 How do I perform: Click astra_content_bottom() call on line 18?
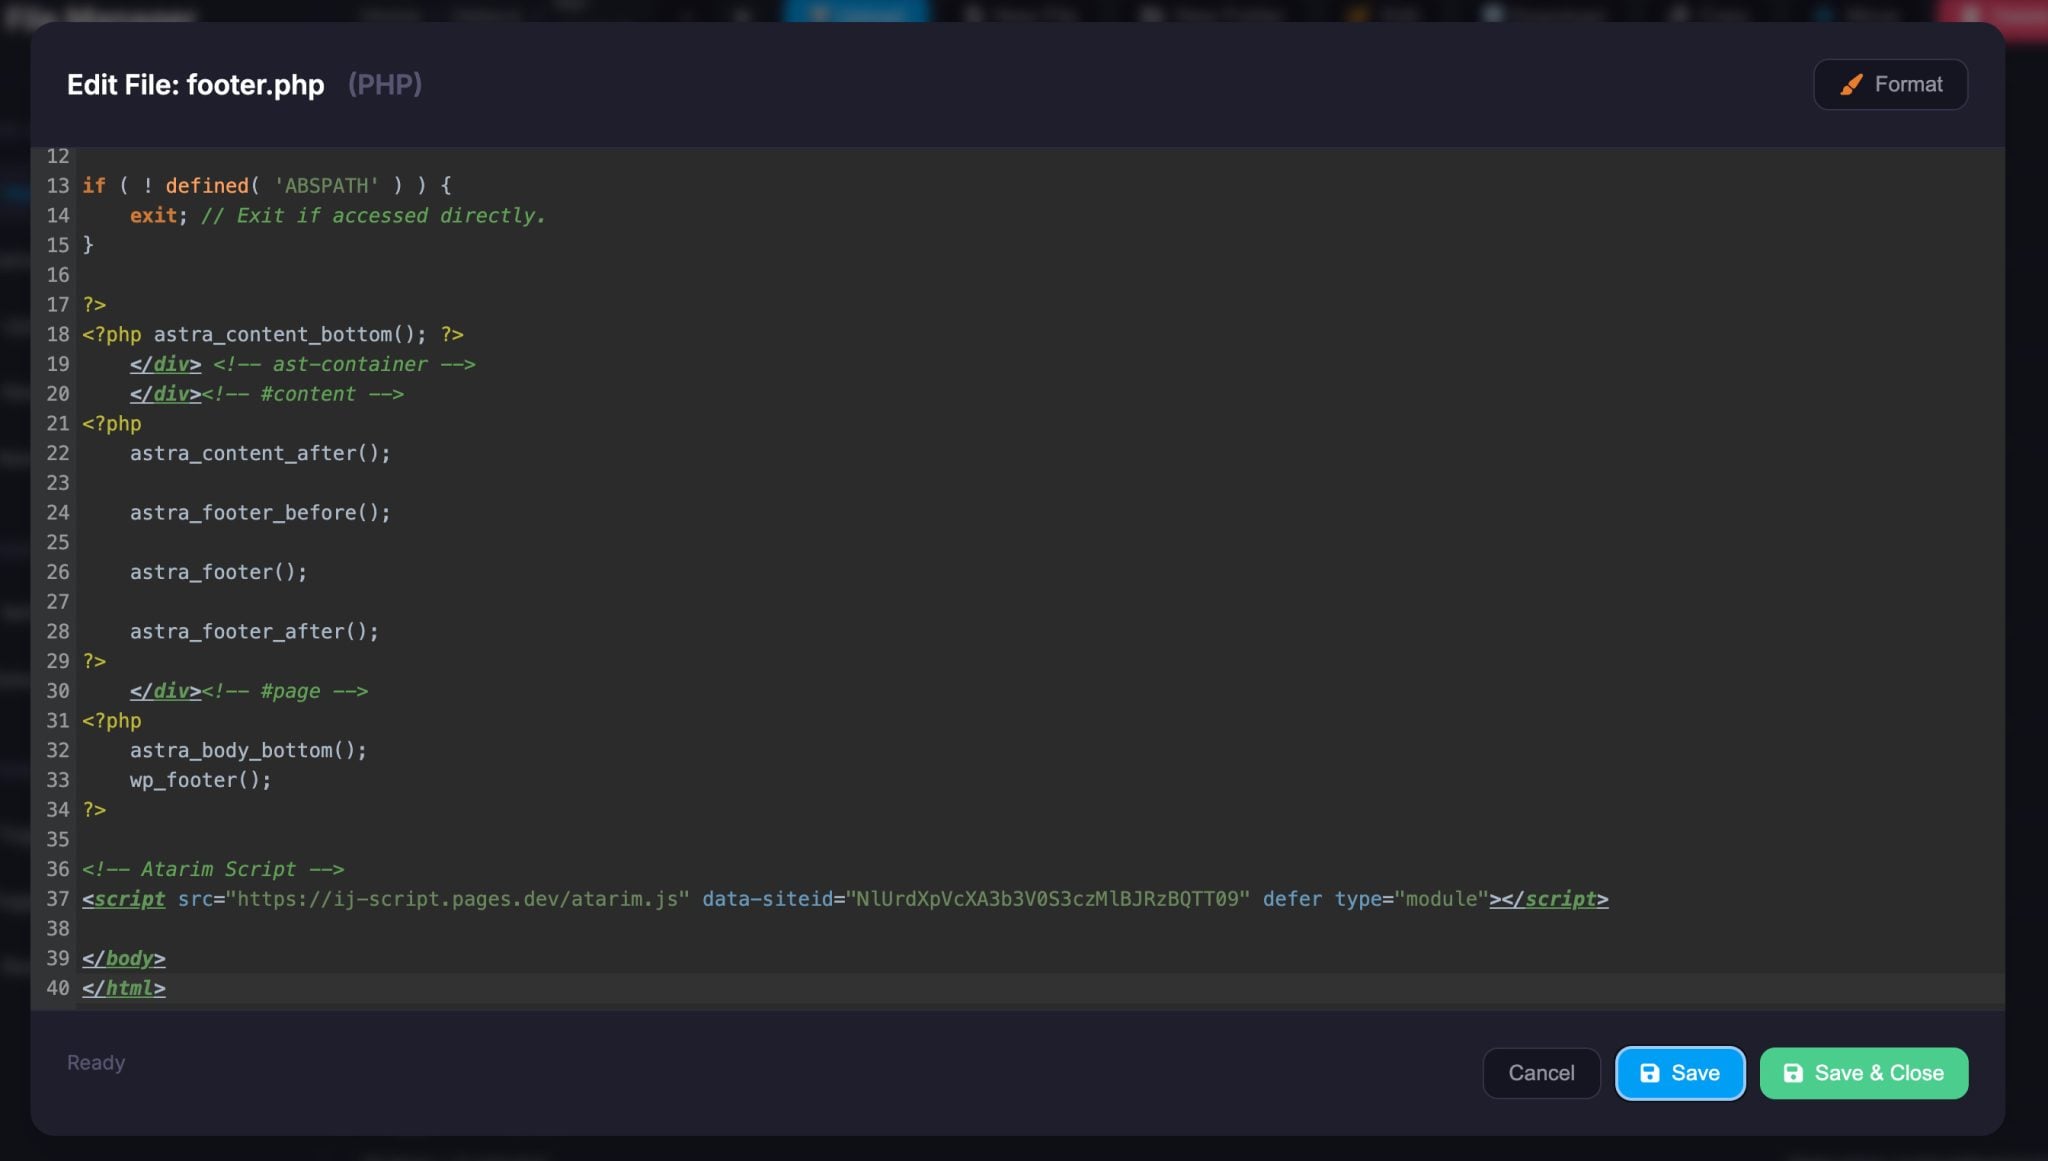288,335
